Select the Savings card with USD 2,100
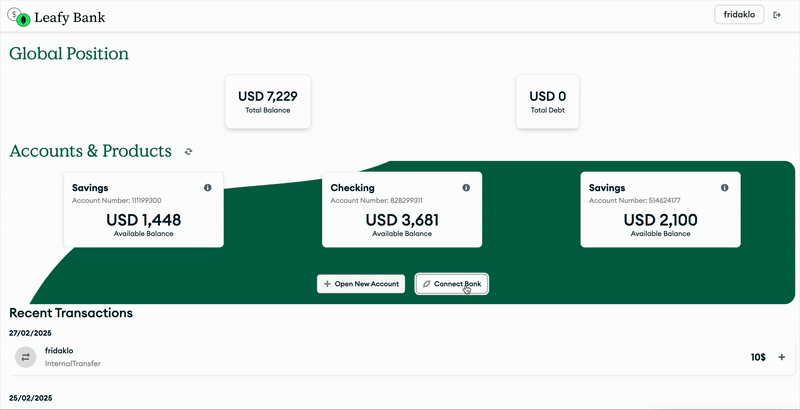800x410 pixels. 660,209
